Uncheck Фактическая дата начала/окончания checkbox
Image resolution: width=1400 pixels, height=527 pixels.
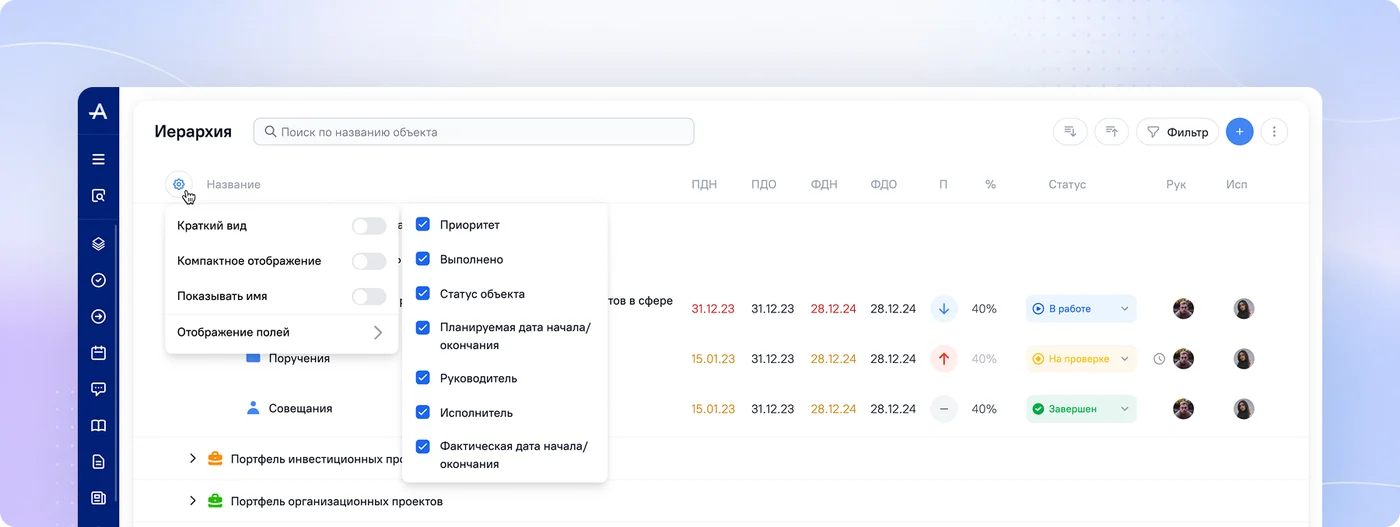click(423, 447)
